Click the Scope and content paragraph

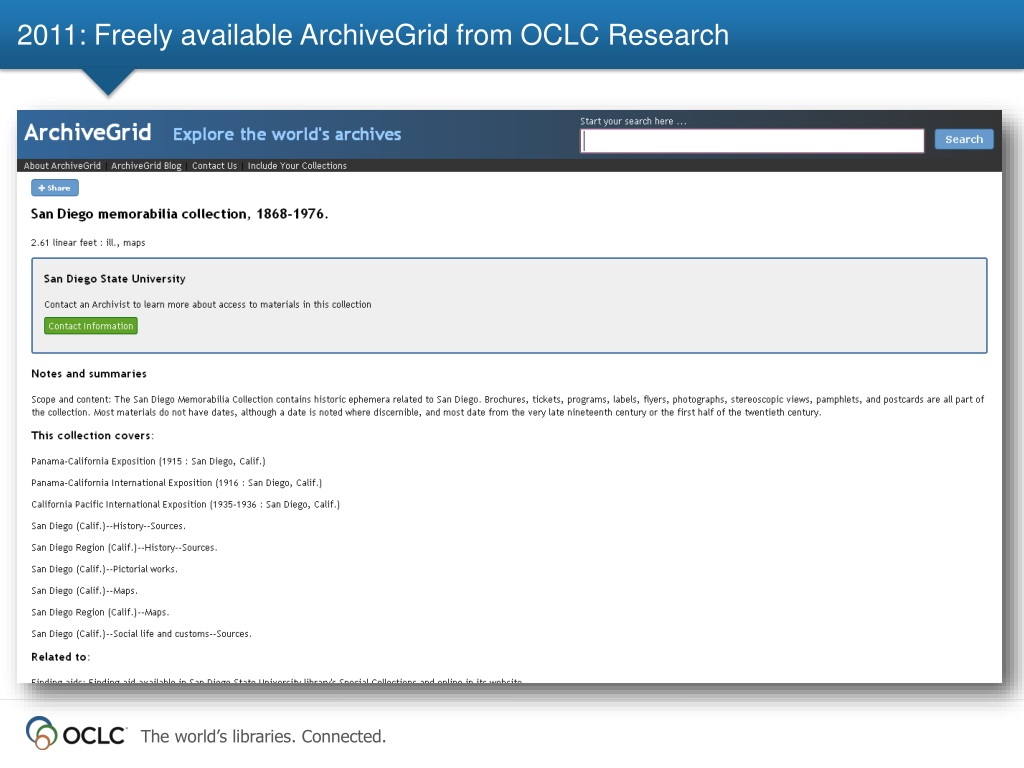(507, 406)
